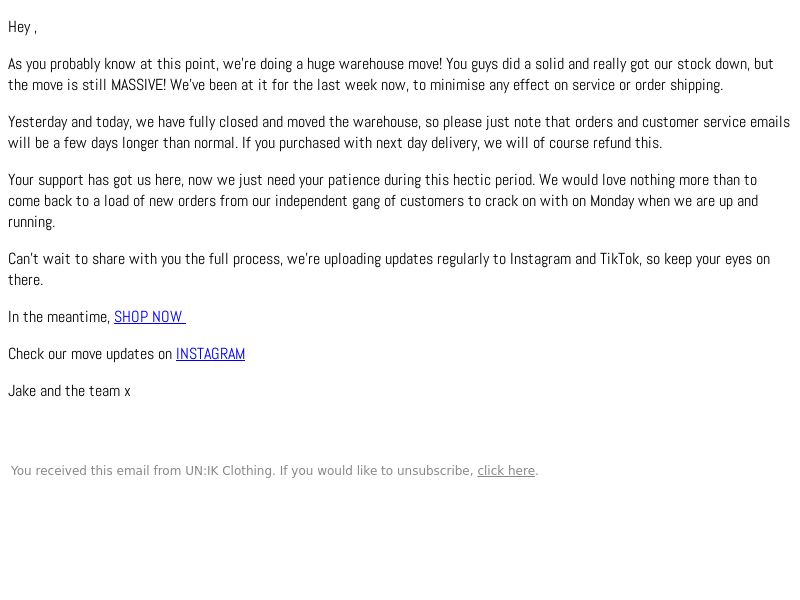Click the word 'MASSIVE!' in first paragraph
Viewport: 800px width, 600px height.
click(138, 85)
